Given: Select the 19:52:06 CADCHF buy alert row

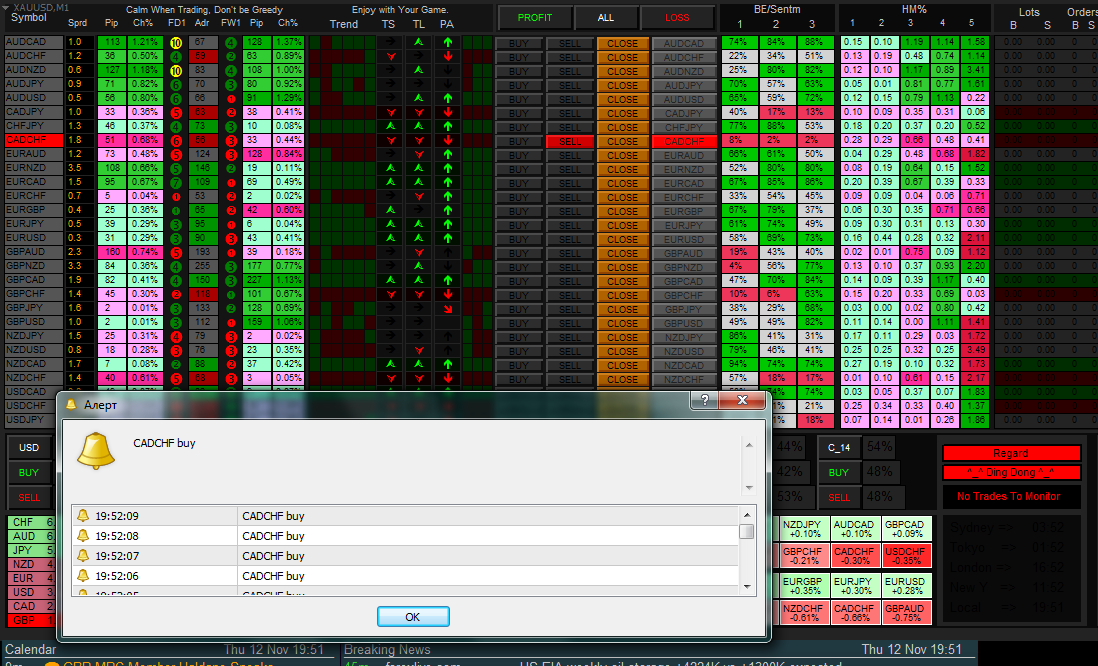Looking at the screenshot, I should 405,576.
